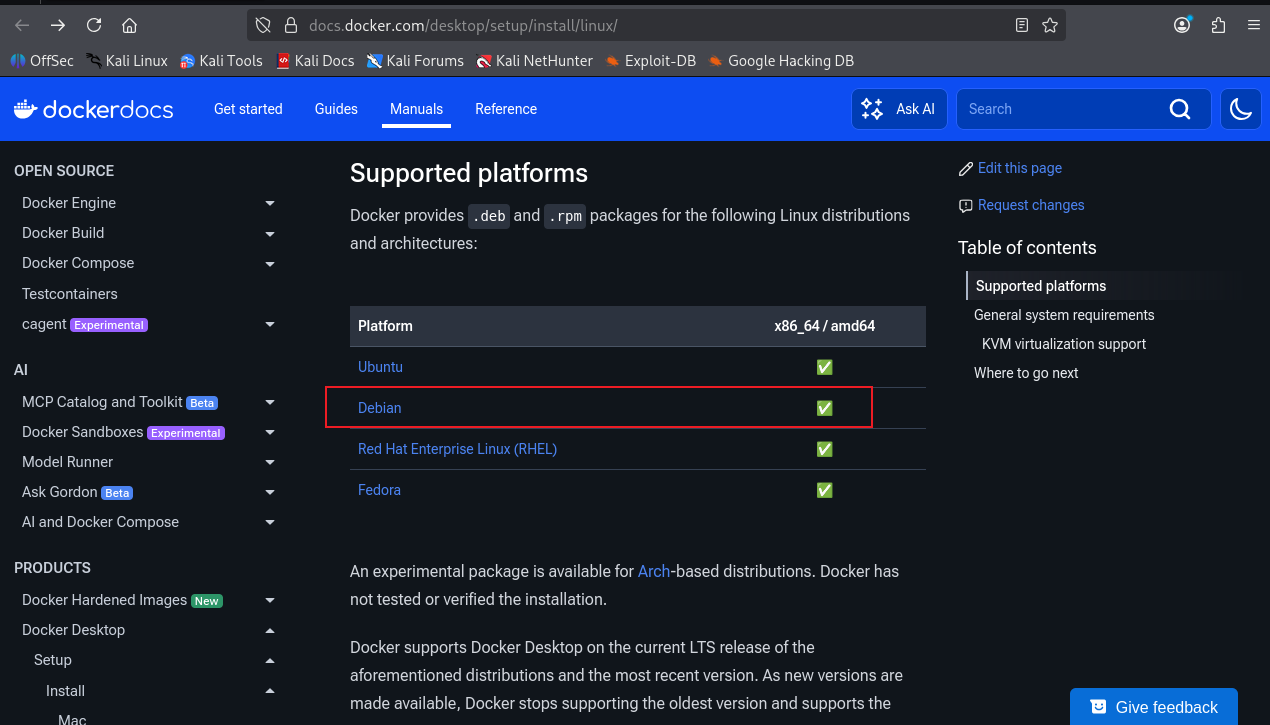1270x725 pixels.
Task: Reload the page with browser refresh icon
Action: [x=94, y=25]
